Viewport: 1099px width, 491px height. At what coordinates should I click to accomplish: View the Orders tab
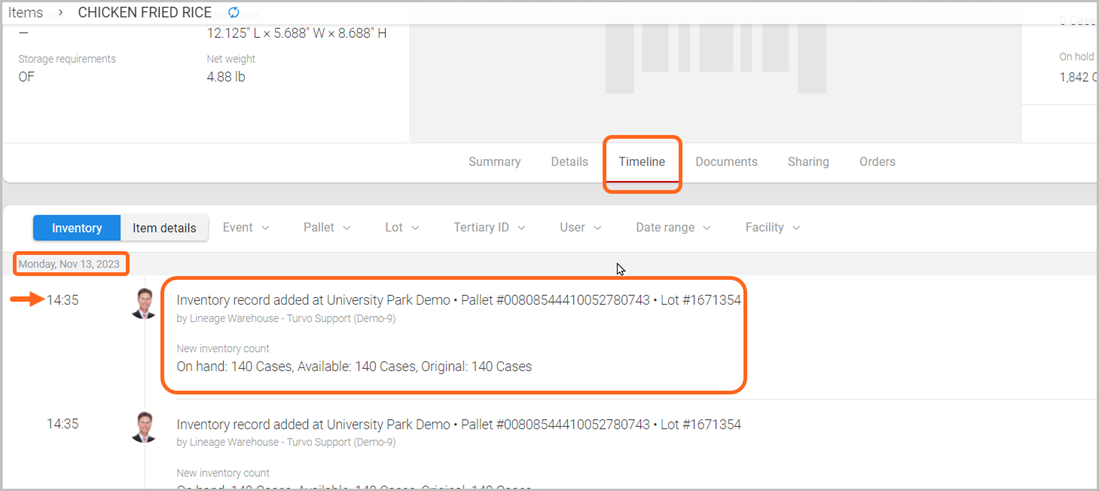tap(877, 162)
